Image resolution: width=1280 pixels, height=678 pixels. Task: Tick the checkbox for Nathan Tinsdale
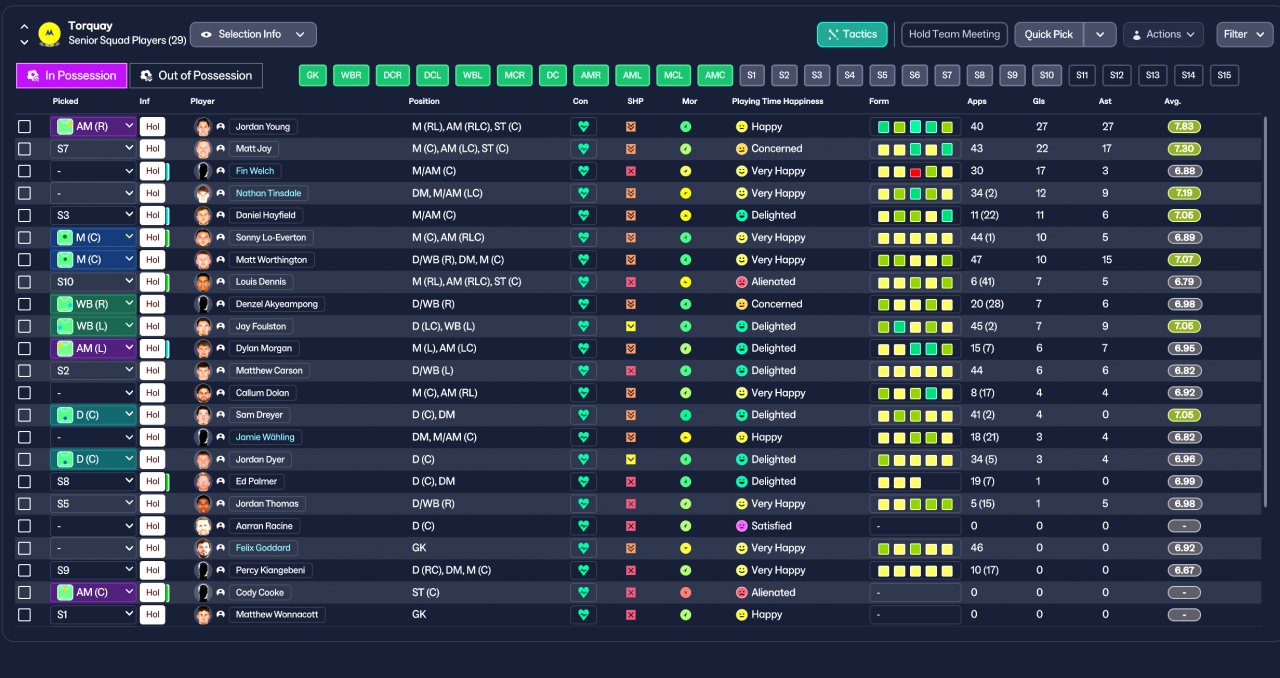pyautogui.click(x=24, y=193)
